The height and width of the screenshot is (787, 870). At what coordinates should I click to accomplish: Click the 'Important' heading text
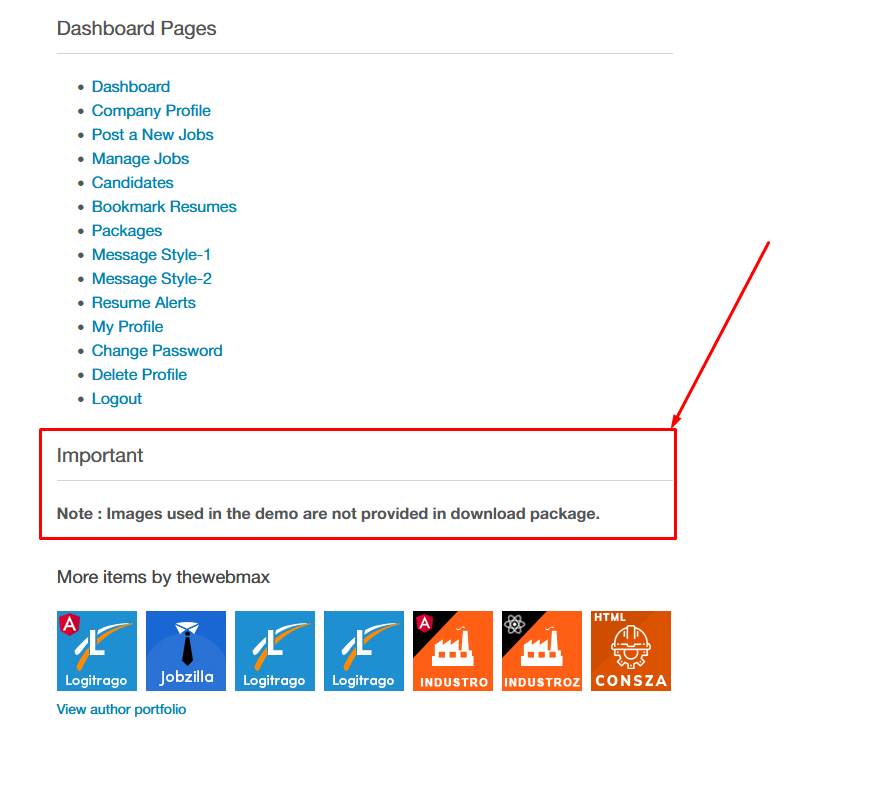(100, 455)
